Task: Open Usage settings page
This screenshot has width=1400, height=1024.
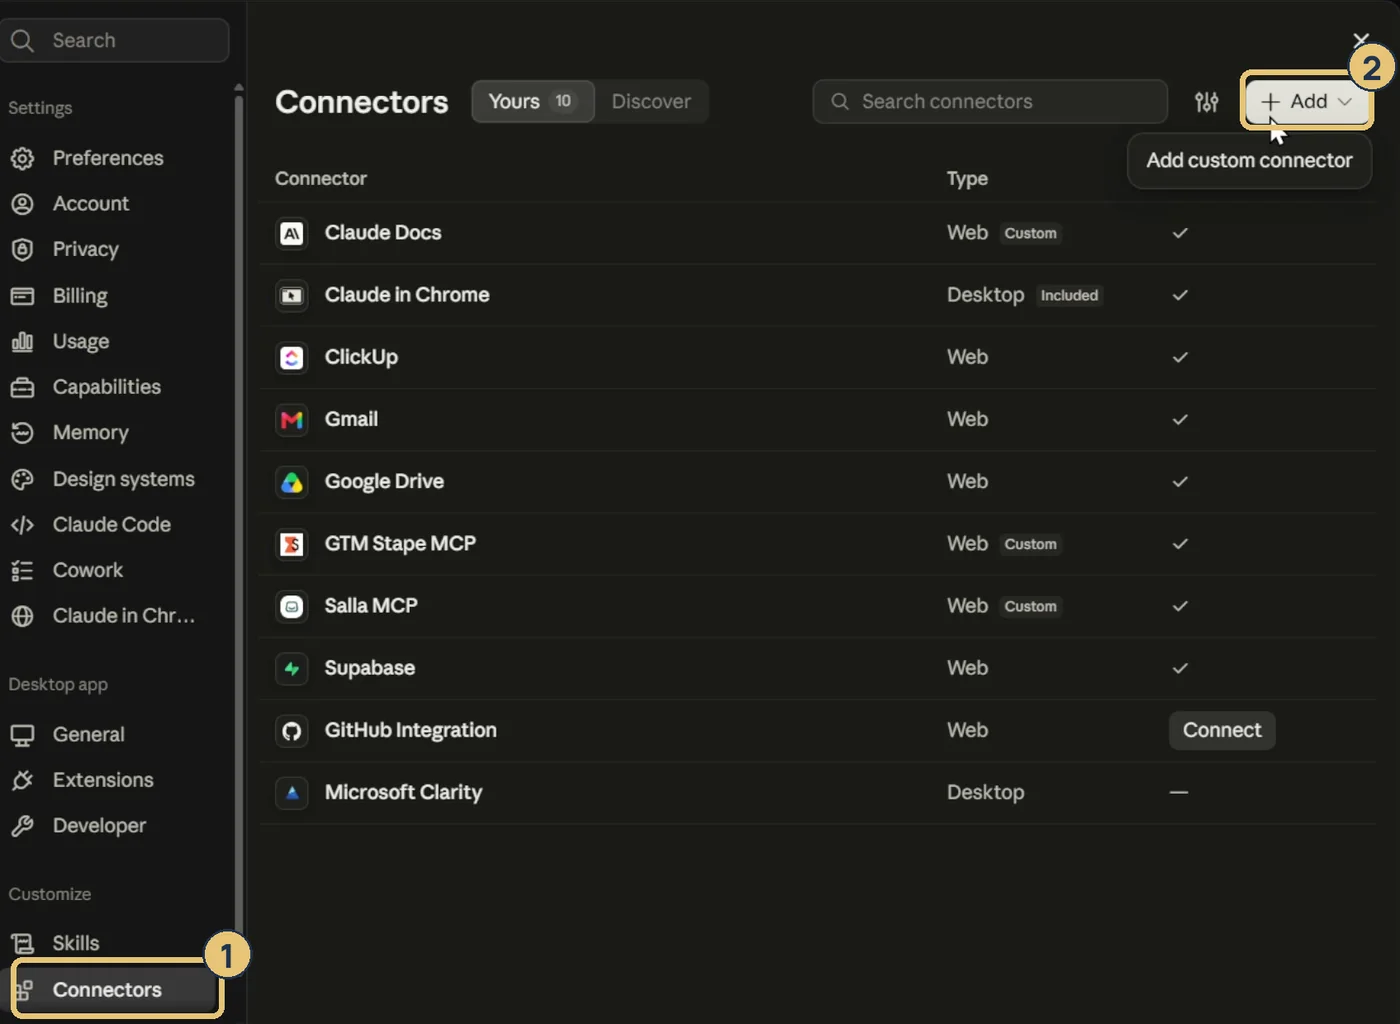Action: [81, 341]
